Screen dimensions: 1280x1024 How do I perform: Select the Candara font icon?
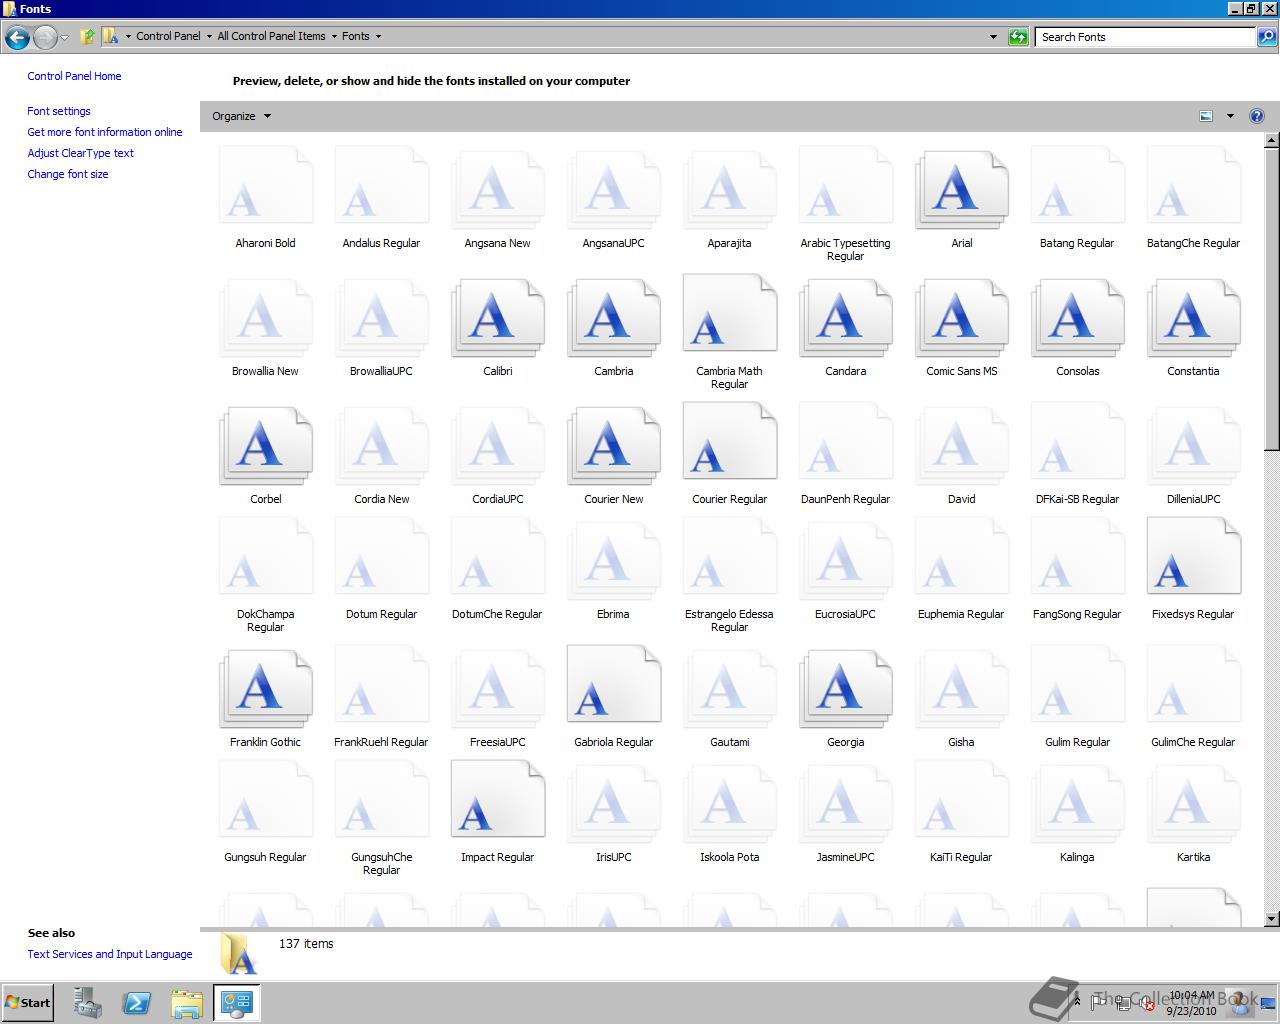click(845, 318)
